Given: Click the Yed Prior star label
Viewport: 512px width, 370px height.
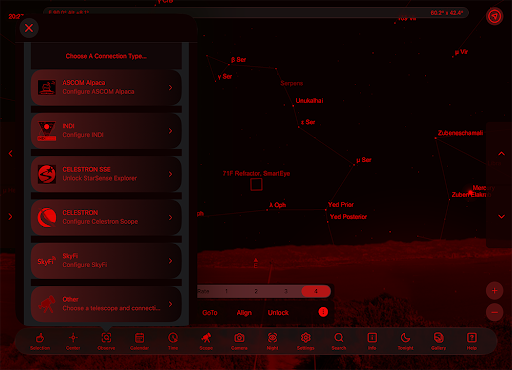Looking at the screenshot, I should point(341,205).
